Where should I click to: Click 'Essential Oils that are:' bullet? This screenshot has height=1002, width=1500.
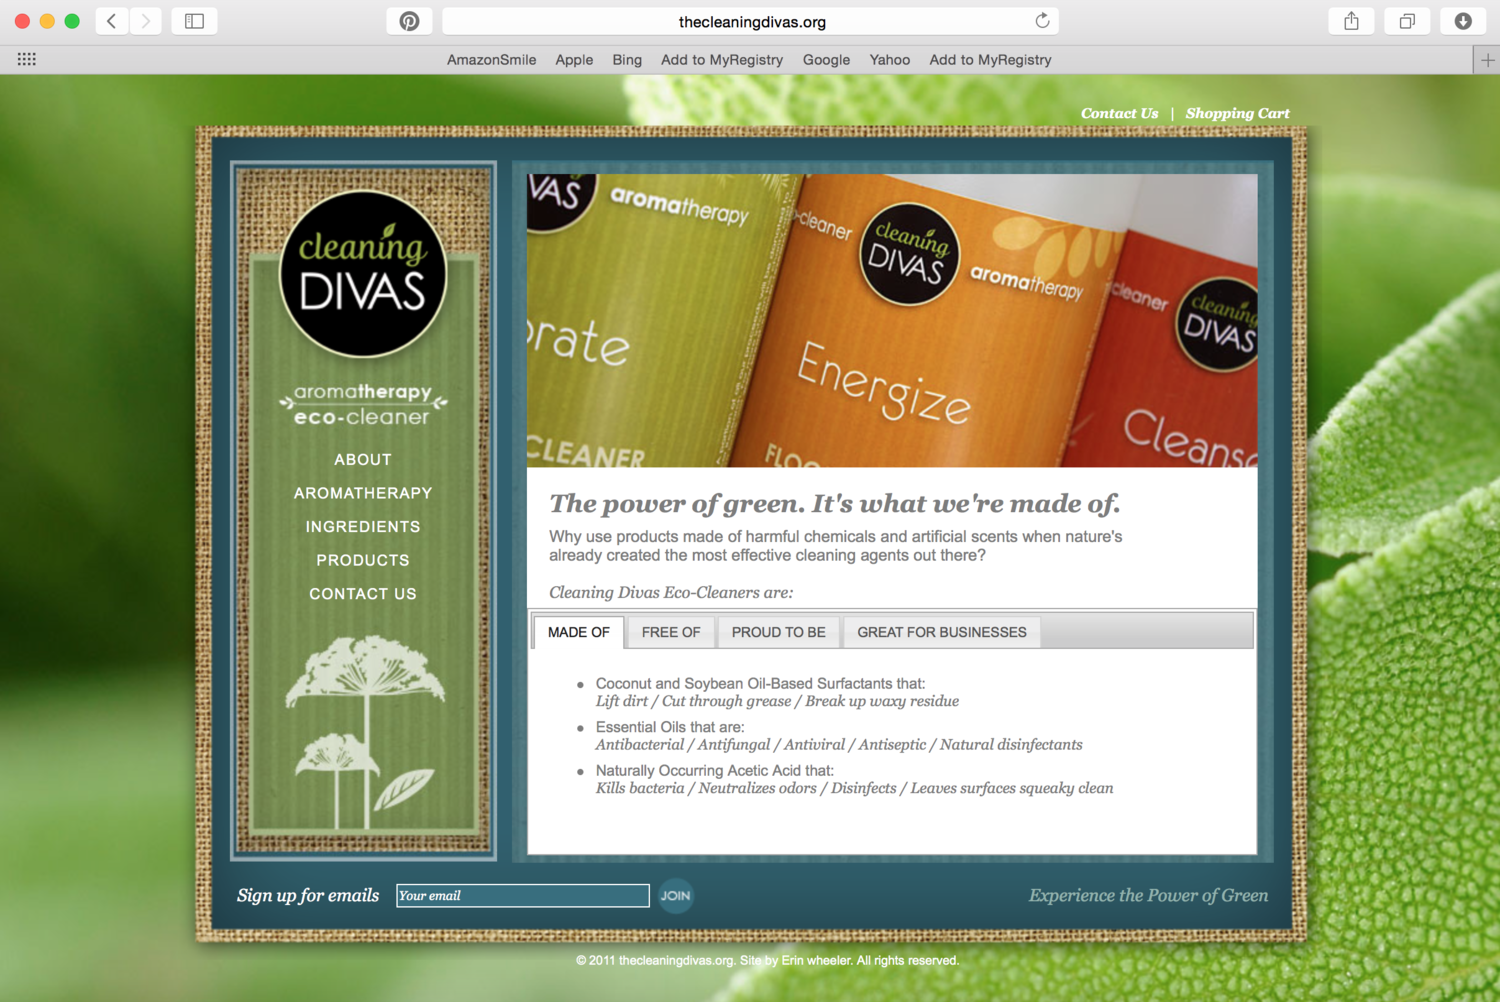(670, 727)
